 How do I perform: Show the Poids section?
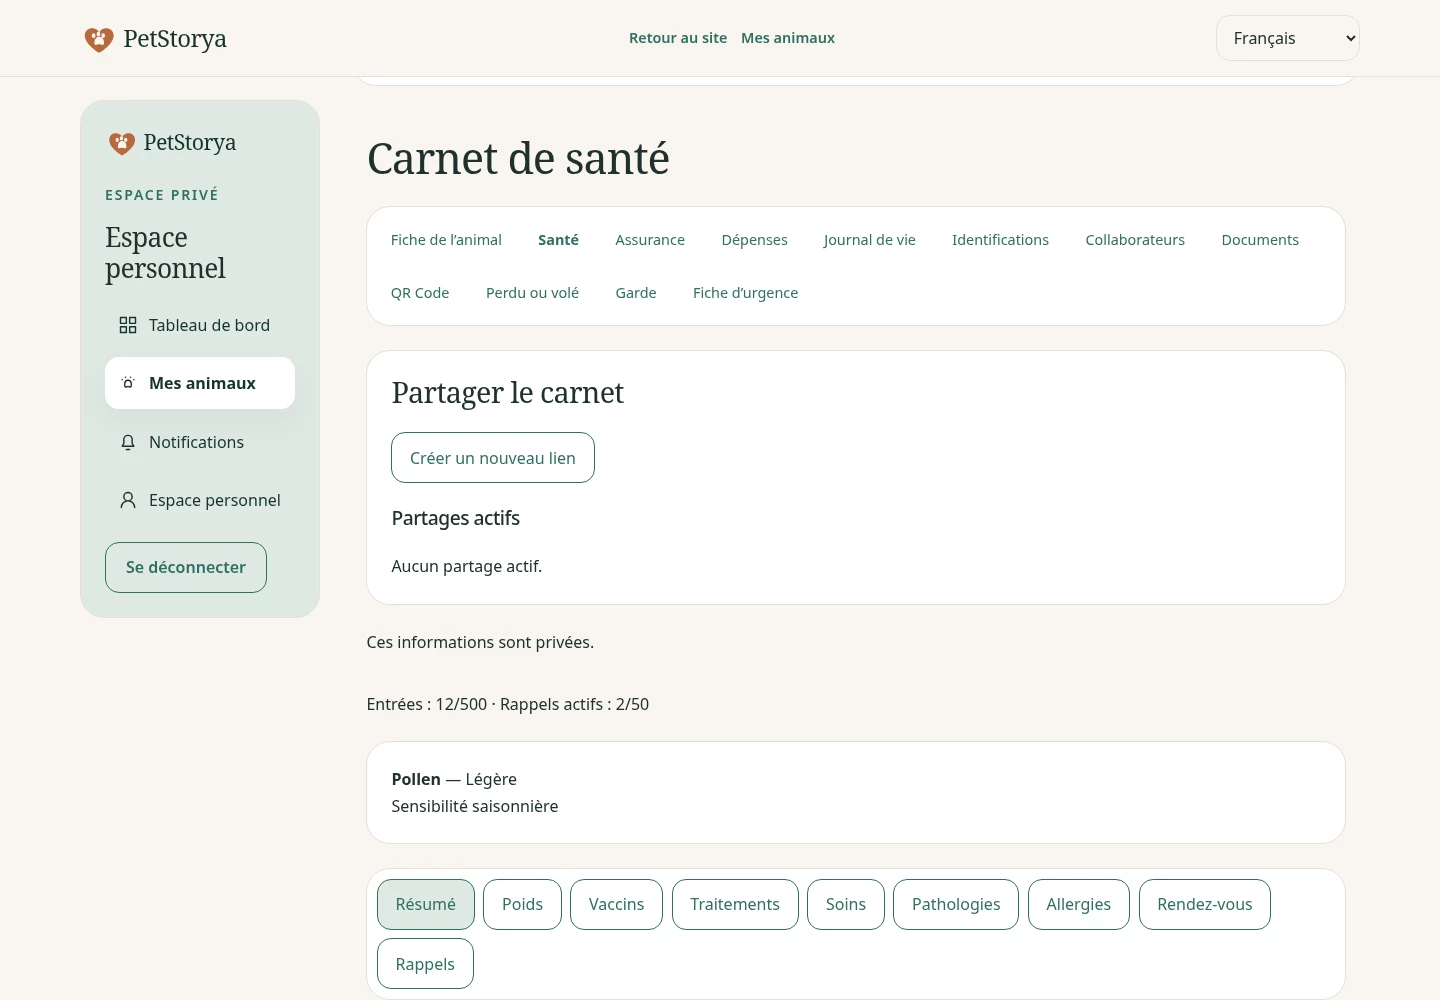(522, 905)
